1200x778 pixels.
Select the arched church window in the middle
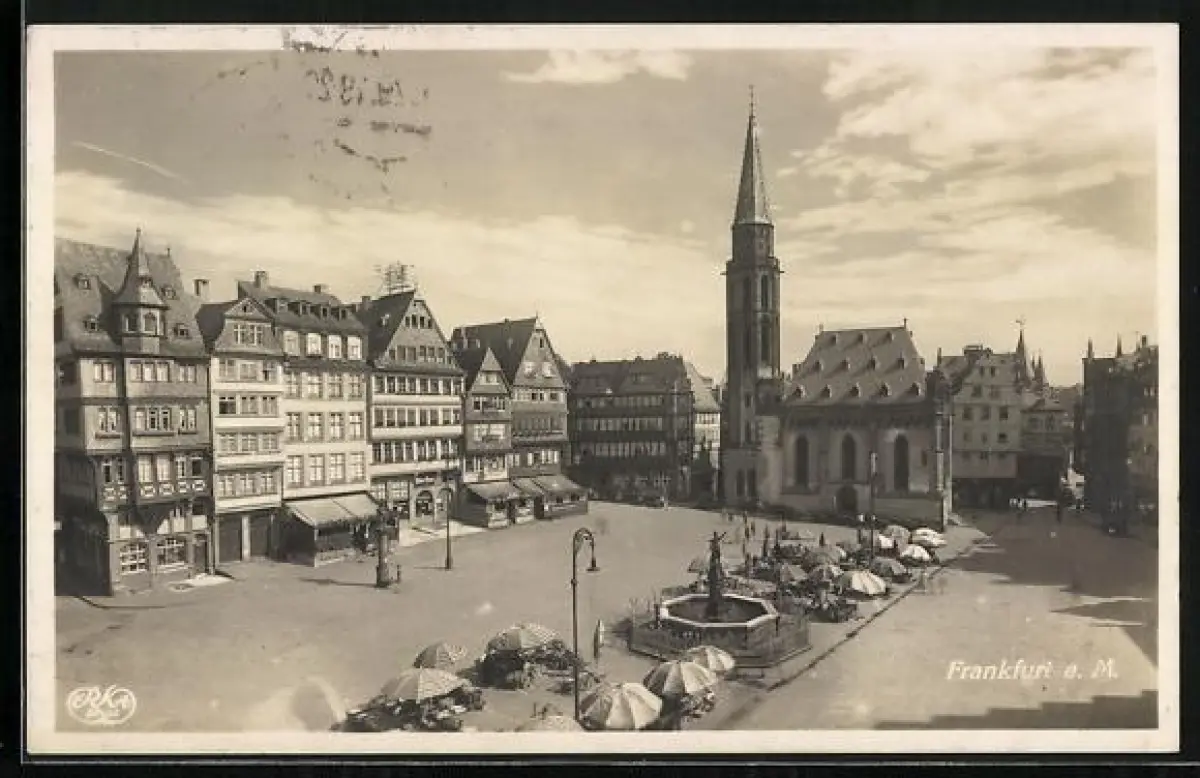coord(848,457)
